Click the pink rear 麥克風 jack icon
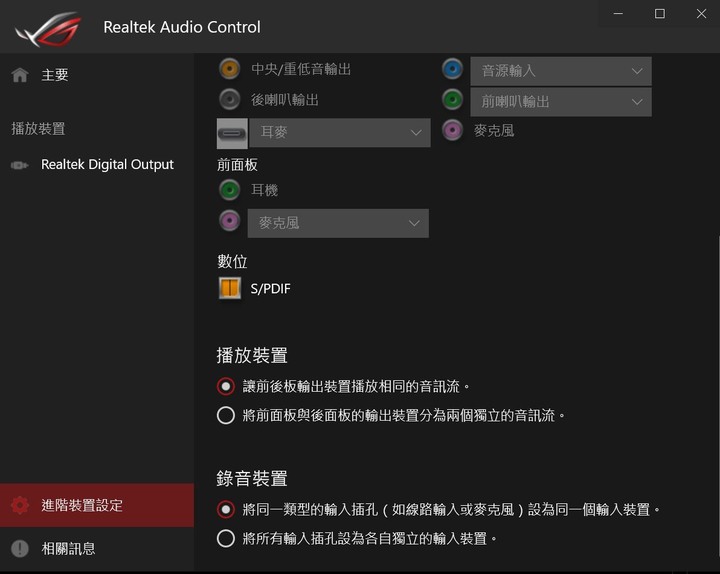The height and width of the screenshot is (574, 720). (x=452, y=130)
